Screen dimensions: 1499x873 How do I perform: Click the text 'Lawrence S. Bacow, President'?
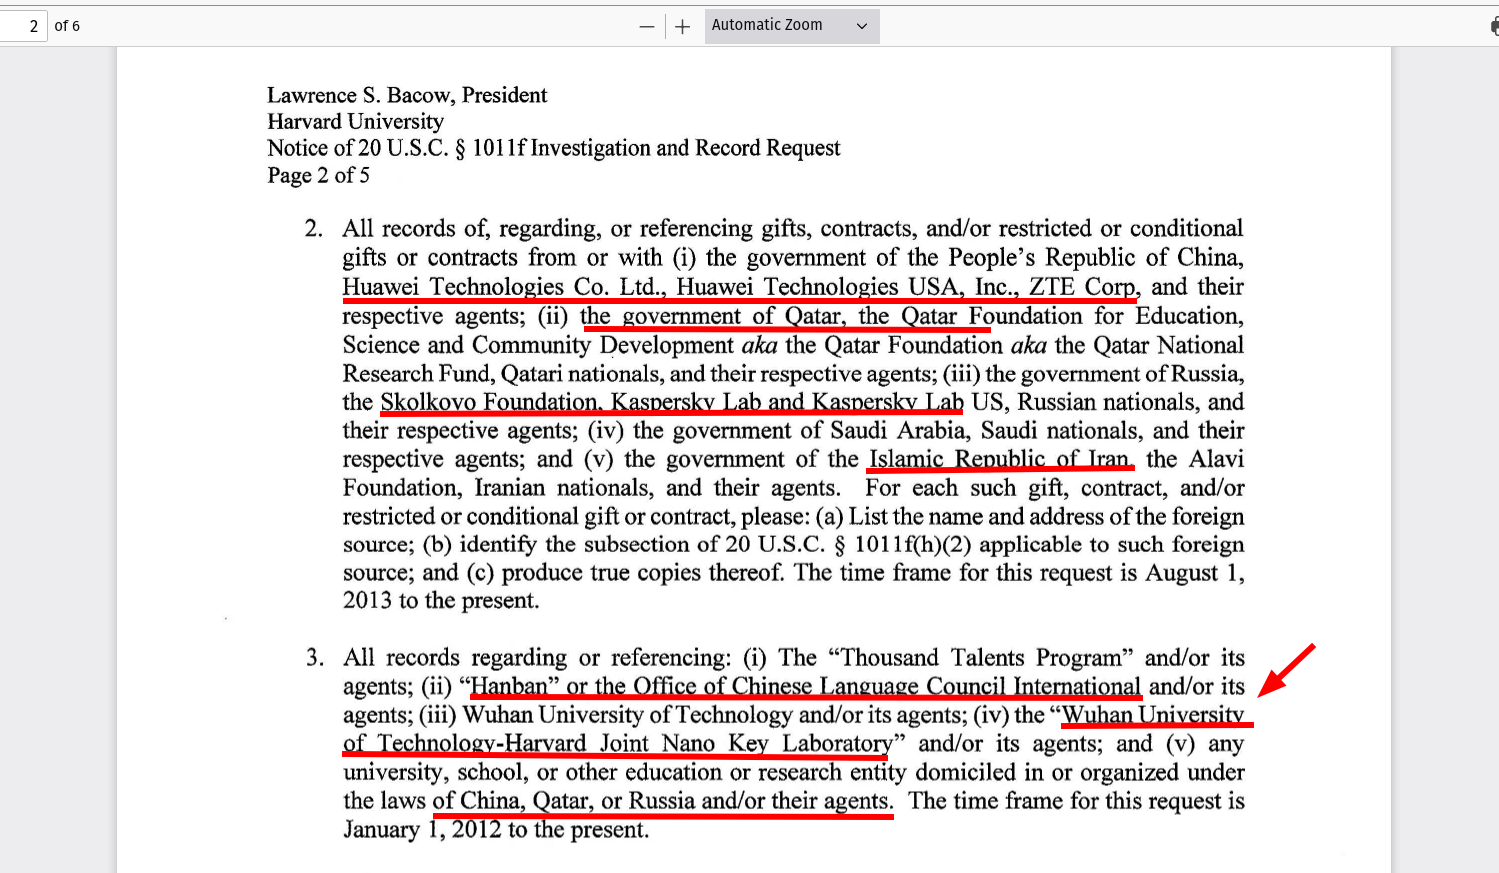click(407, 95)
